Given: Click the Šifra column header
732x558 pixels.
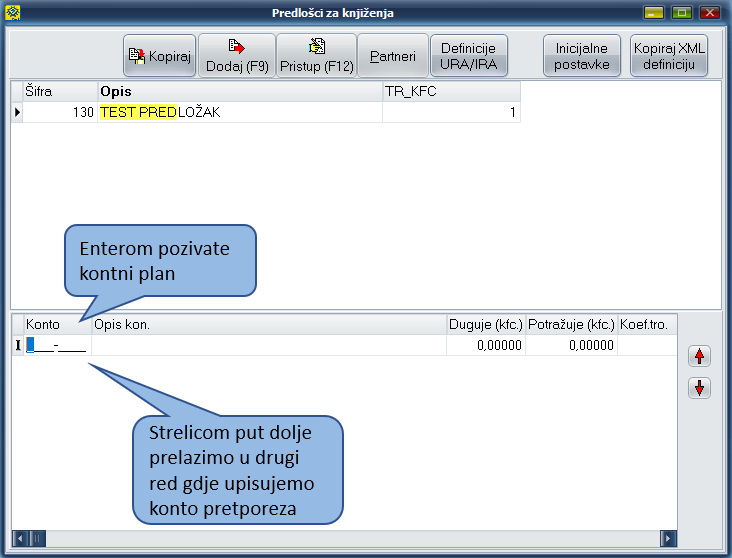Looking at the screenshot, I should click(59, 92).
